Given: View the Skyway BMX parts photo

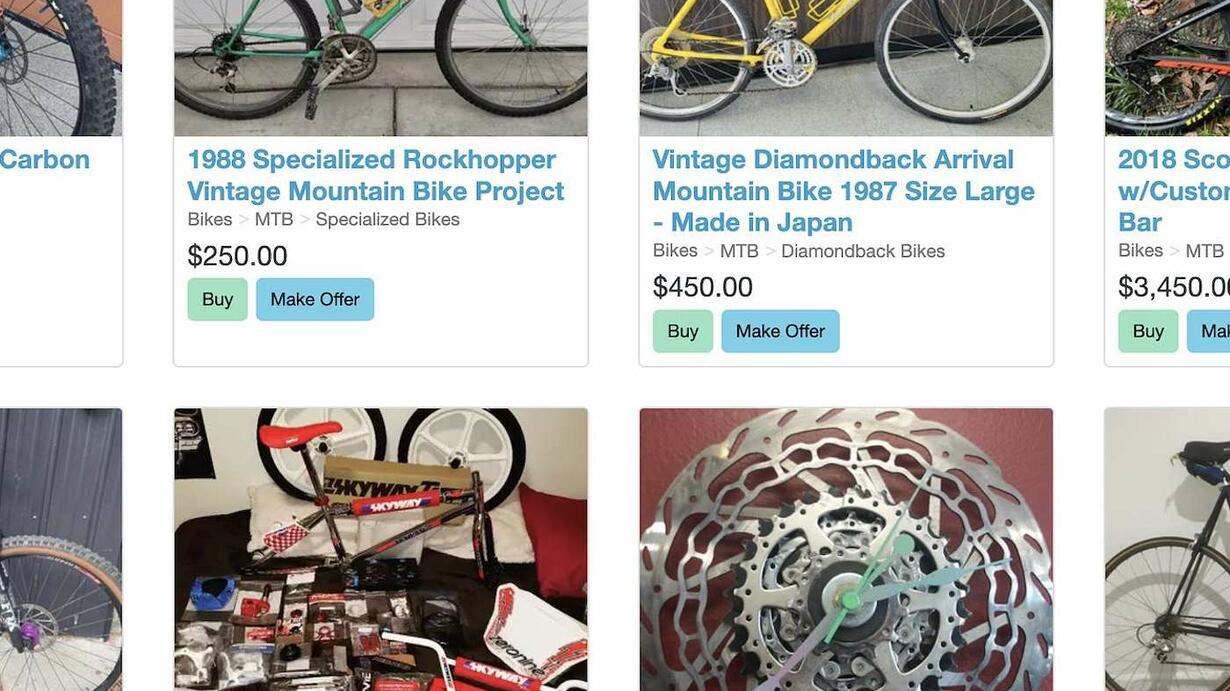Looking at the screenshot, I should (x=381, y=549).
